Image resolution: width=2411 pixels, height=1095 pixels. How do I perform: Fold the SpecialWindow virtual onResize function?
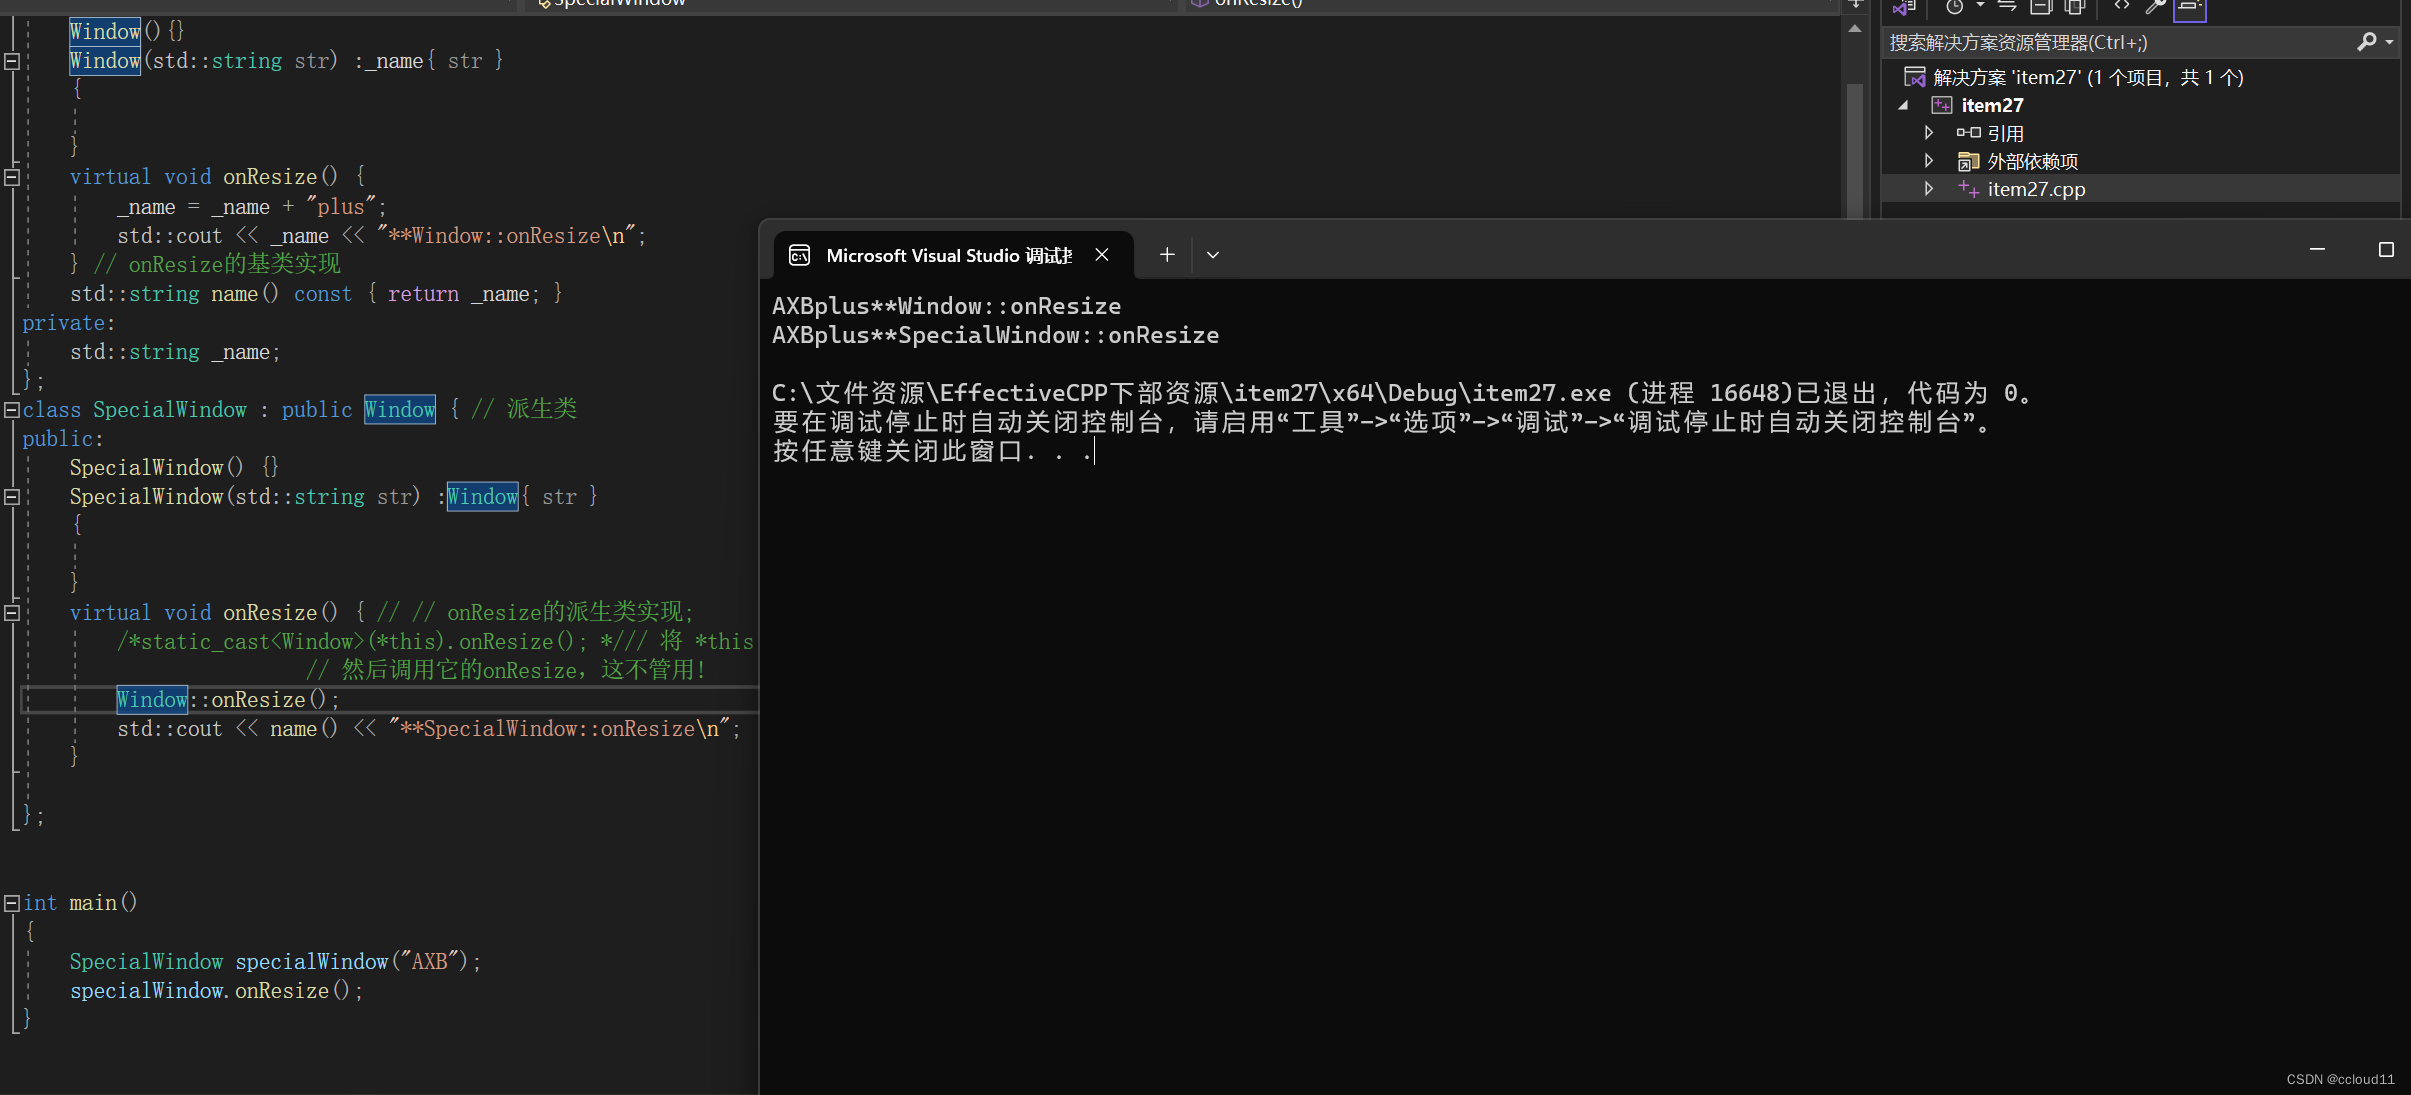click(x=12, y=613)
